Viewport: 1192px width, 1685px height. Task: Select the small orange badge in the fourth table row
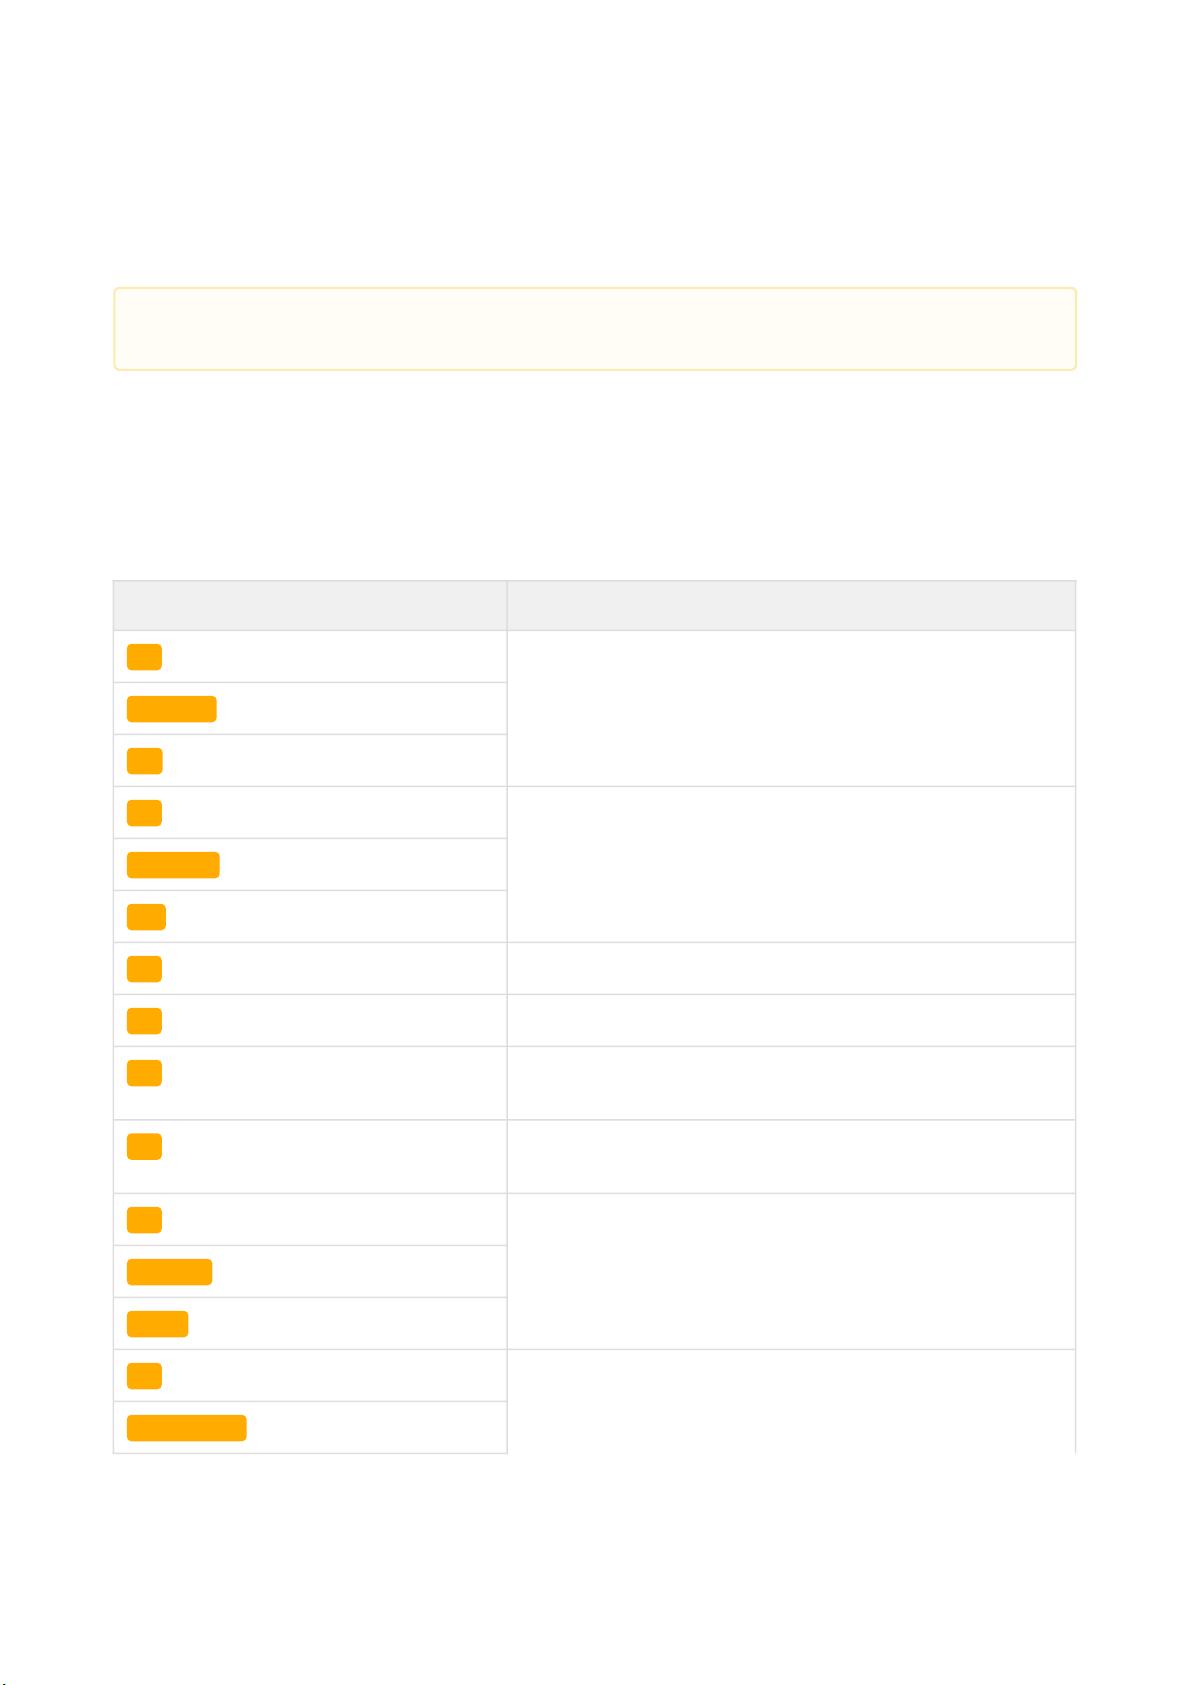145,813
